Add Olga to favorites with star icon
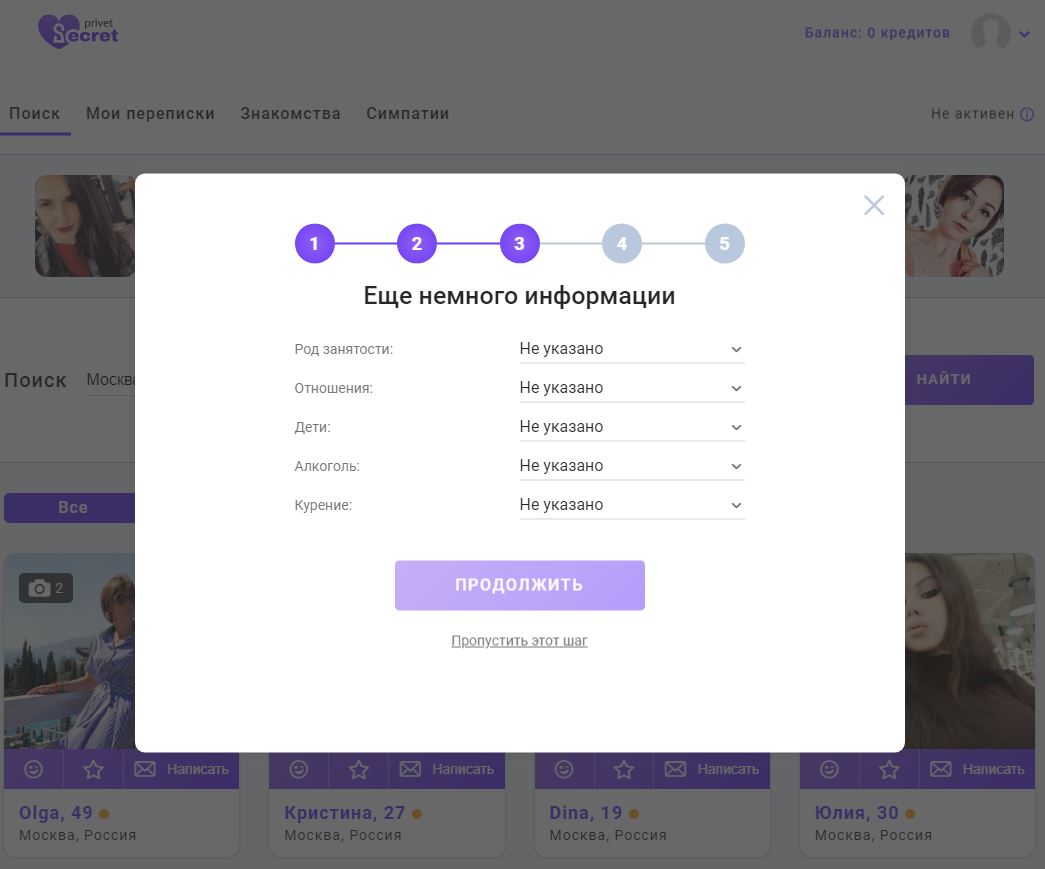Image resolution: width=1045 pixels, height=869 pixels. click(93, 770)
